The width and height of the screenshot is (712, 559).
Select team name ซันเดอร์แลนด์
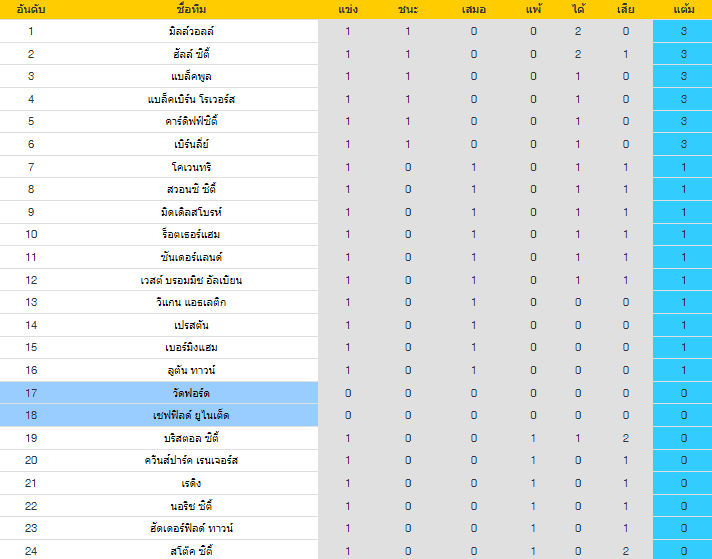[191, 257]
